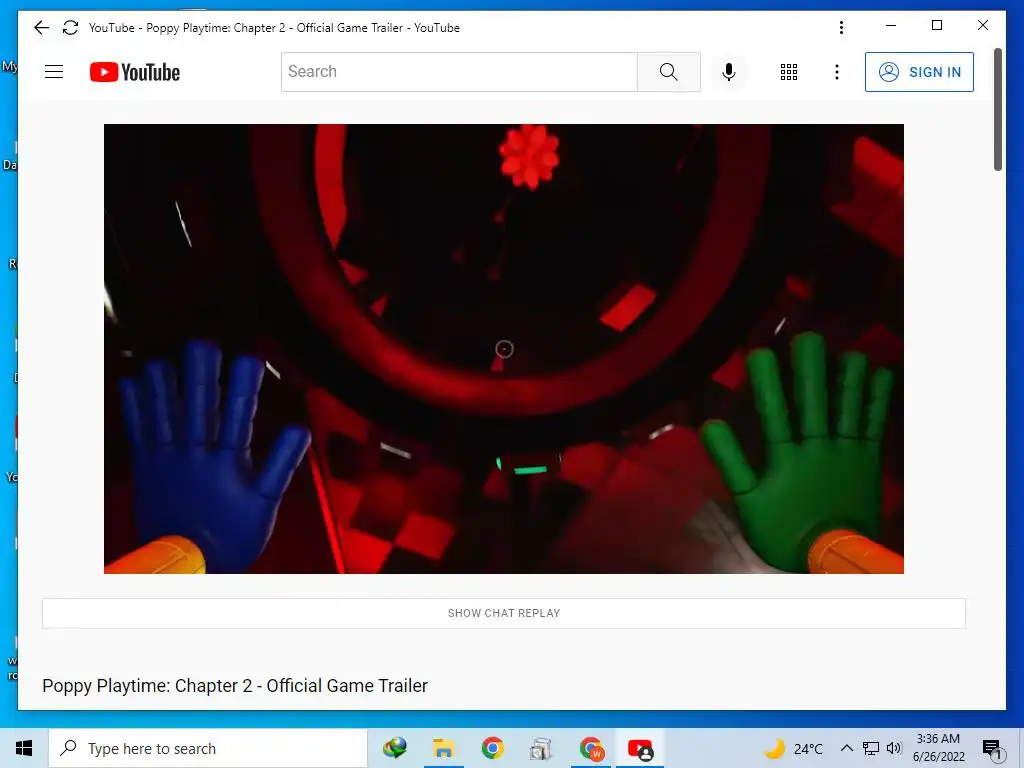Maximize the YouTube app window
Viewport: 1024px width, 768px height.
point(937,25)
